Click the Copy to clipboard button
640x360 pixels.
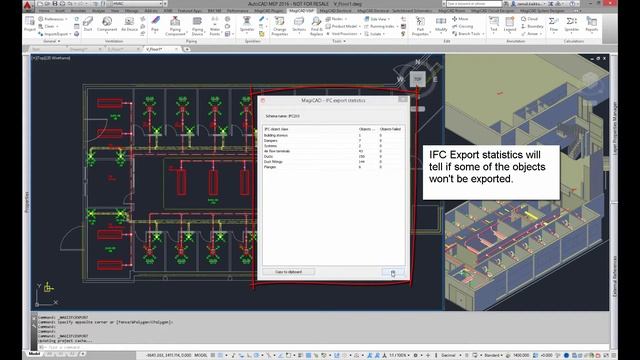[x=289, y=272]
